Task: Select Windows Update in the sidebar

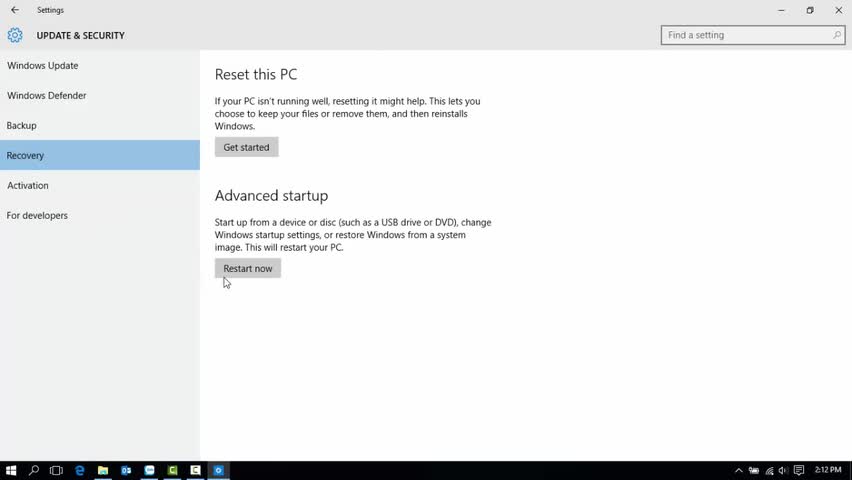Action: pos(100,65)
